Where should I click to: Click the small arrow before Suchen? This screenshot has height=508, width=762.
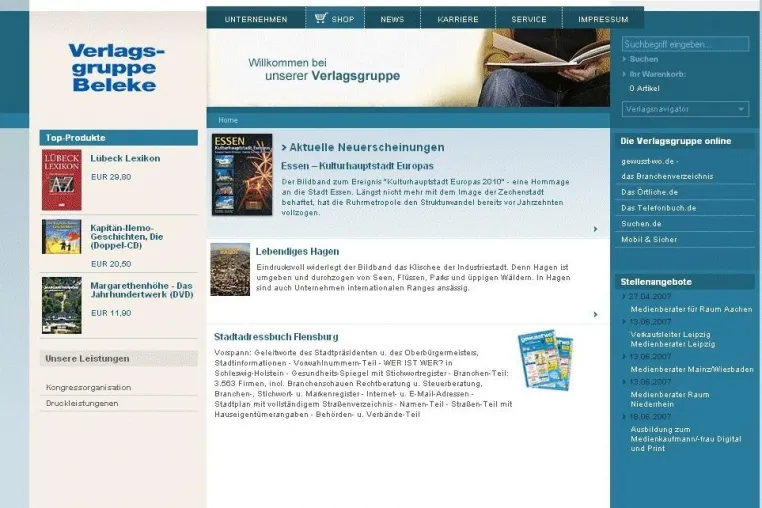tap(624, 59)
